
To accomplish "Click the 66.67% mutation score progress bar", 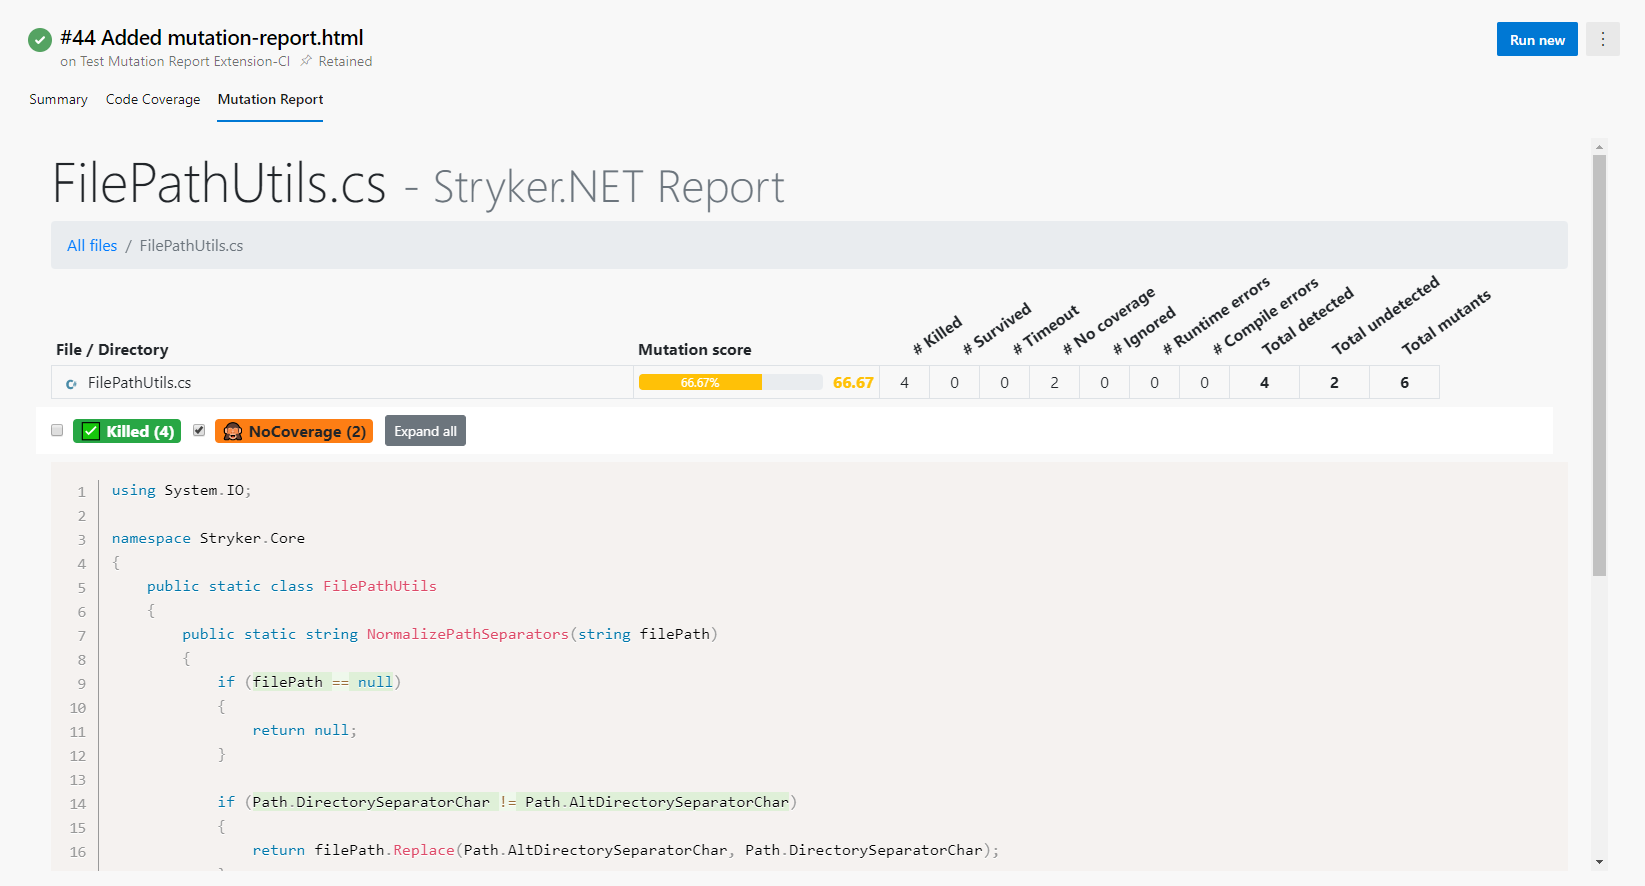I will (x=730, y=382).
